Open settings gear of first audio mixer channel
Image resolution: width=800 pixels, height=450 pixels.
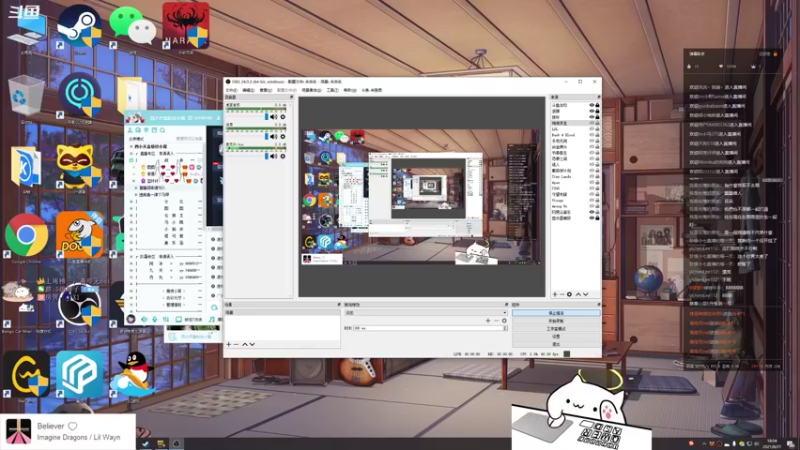[x=283, y=117]
